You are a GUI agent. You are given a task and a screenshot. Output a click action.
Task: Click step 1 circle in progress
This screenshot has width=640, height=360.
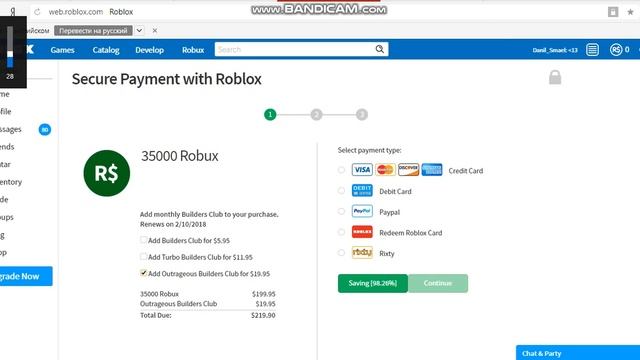(x=270, y=115)
